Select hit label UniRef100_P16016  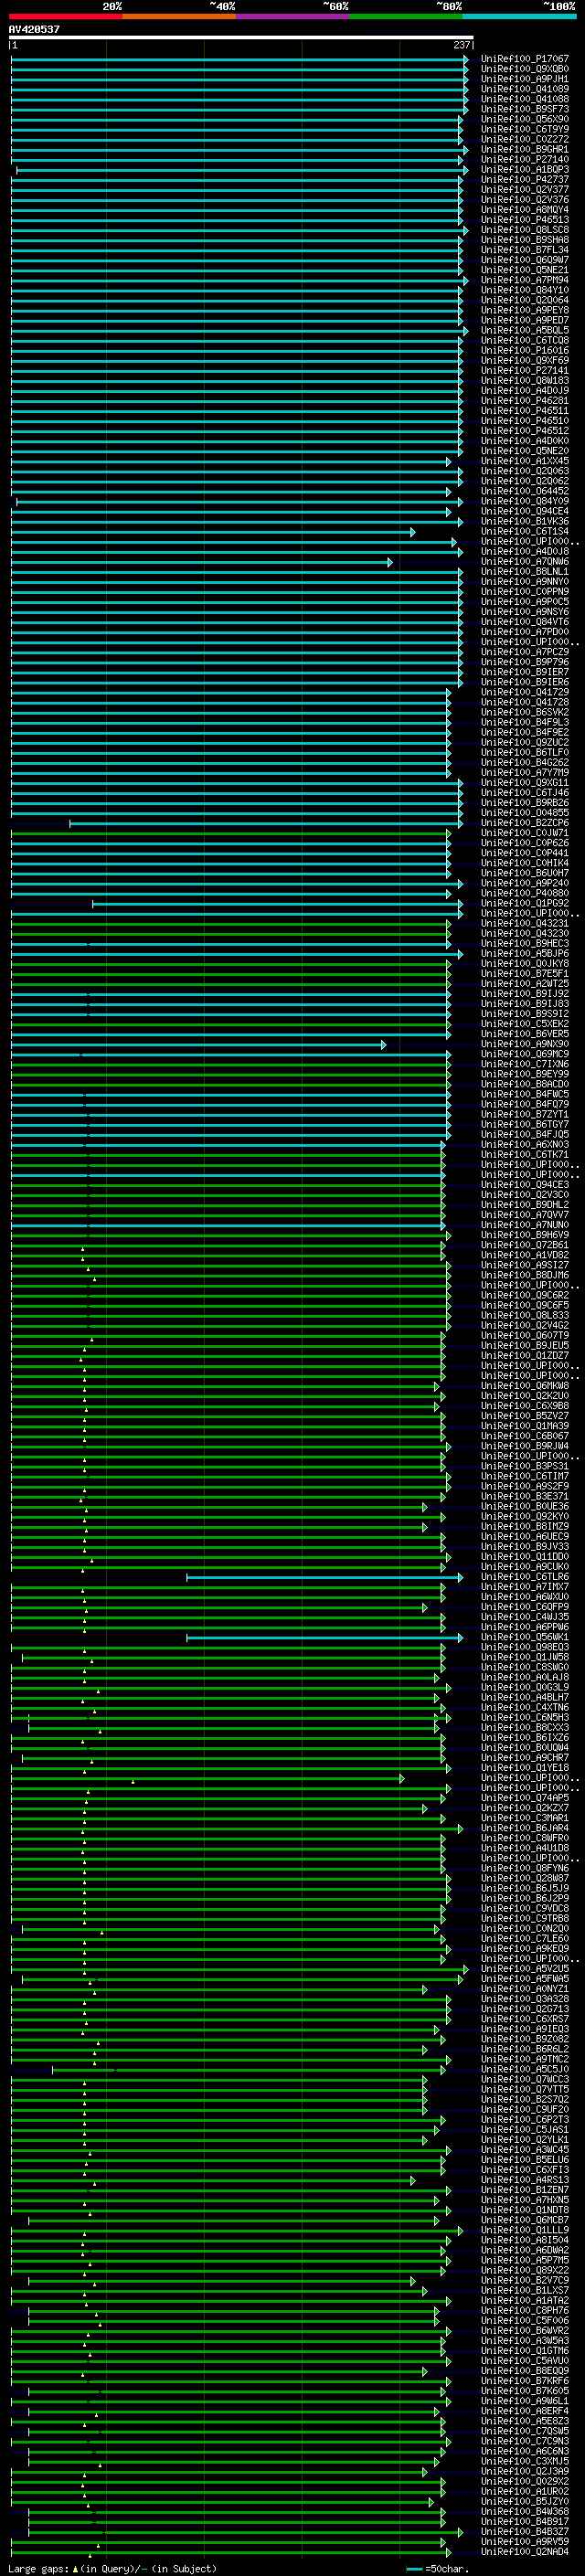coord(524,351)
